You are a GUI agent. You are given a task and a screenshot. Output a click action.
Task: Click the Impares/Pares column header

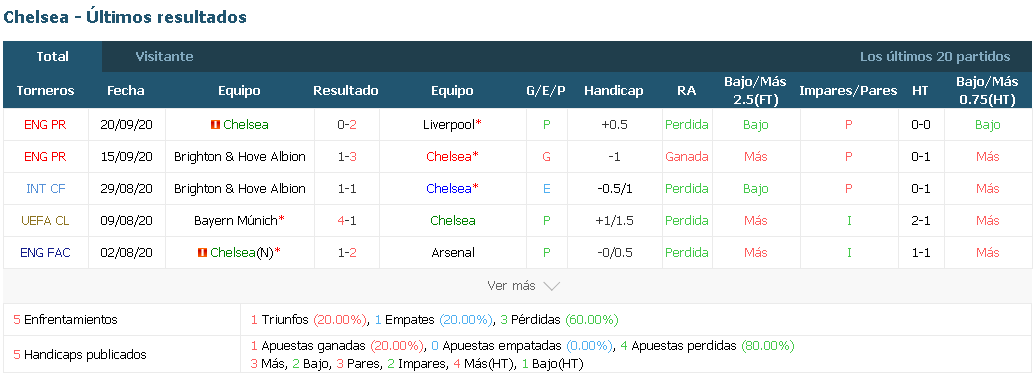coord(848,91)
